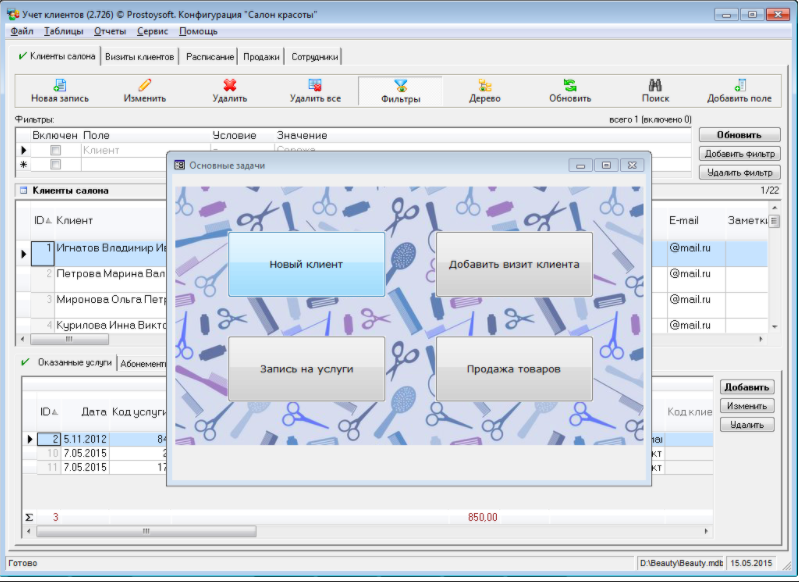This screenshot has width=799, height=582.
Task: Switch to the Продажи tab
Action: click(261, 57)
